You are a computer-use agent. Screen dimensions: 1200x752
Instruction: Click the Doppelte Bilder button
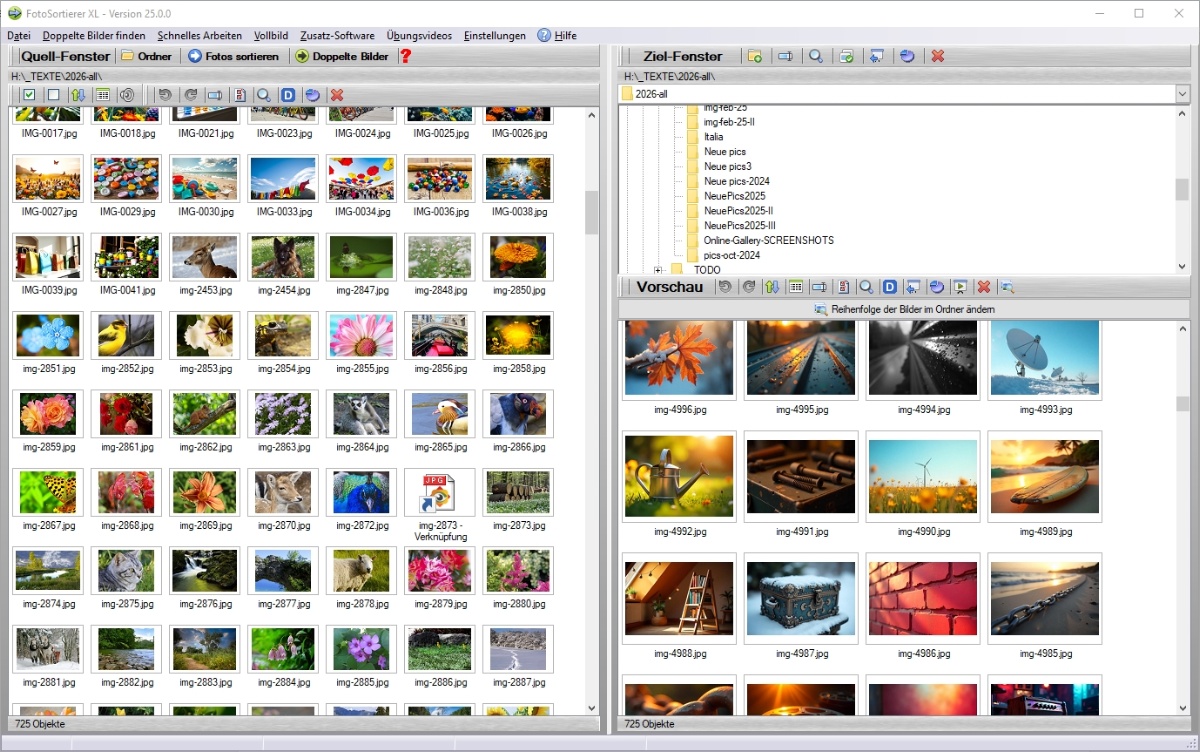(342, 56)
